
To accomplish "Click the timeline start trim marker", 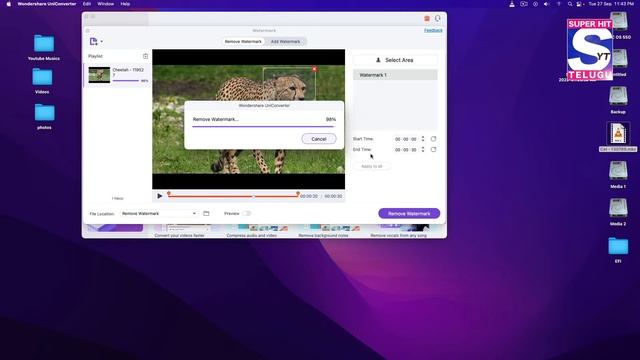I will tap(169, 193).
